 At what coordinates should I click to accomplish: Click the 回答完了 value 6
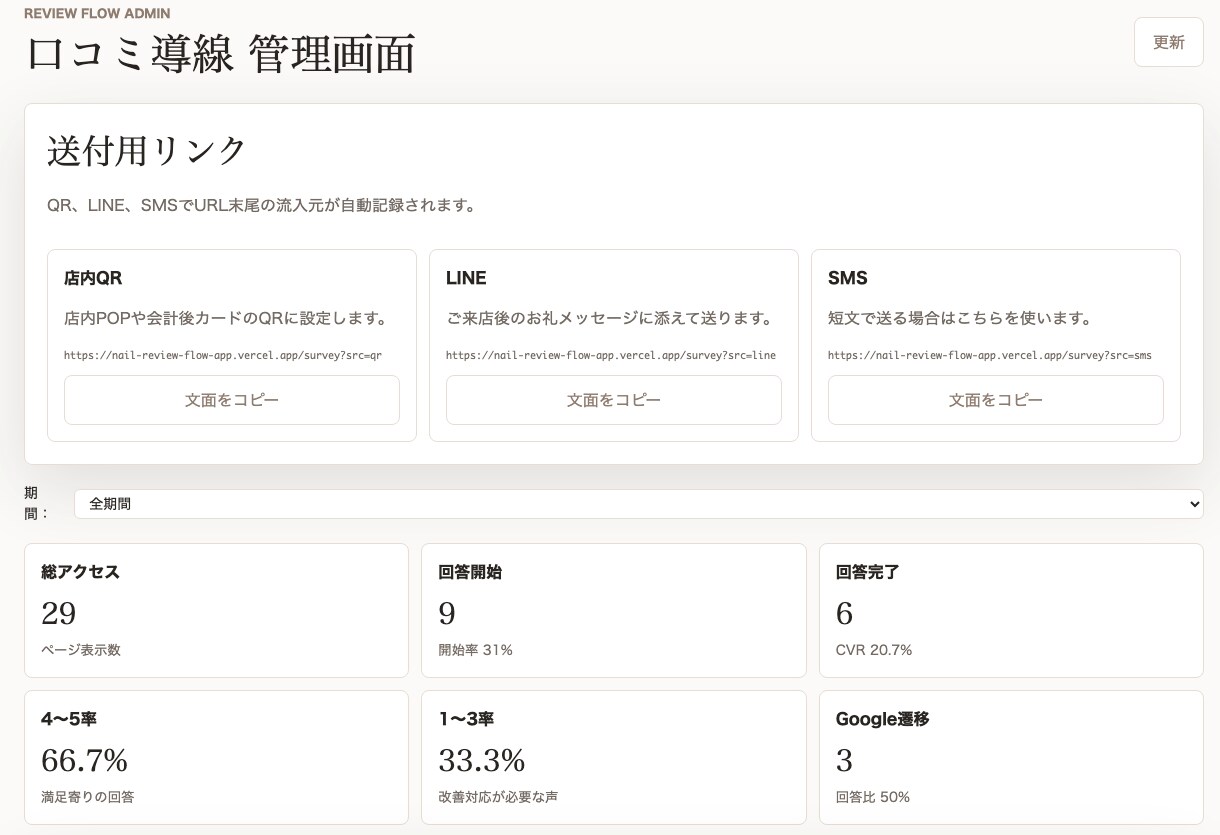tap(844, 613)
